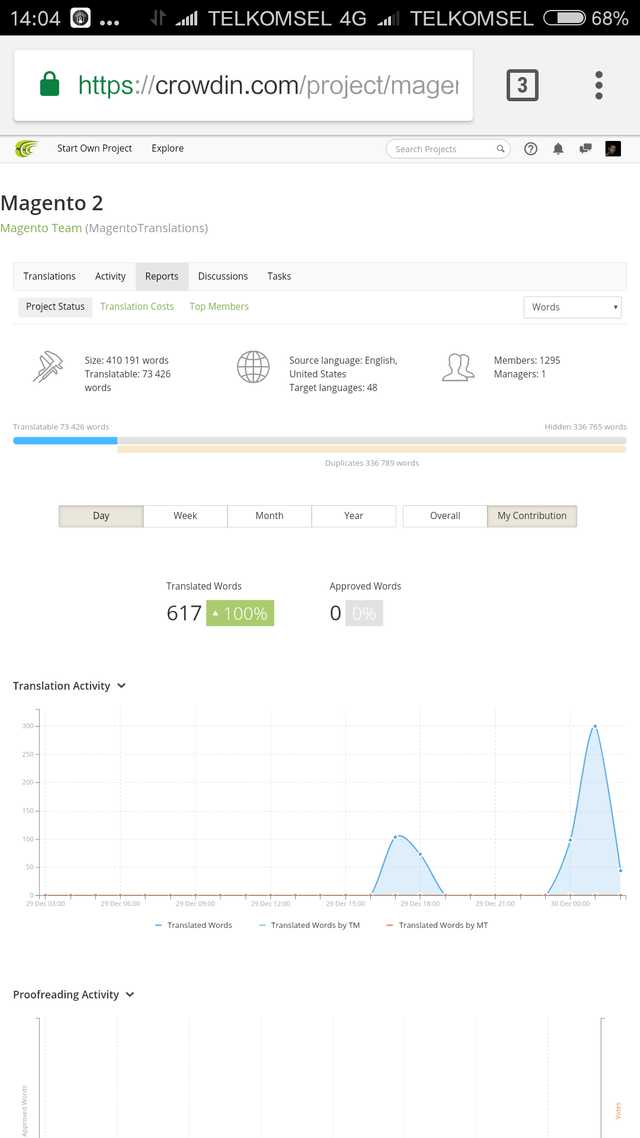640x1138 pixels.
Task: Click the 300-word peak chart point
Action: (x=595, y=726)
